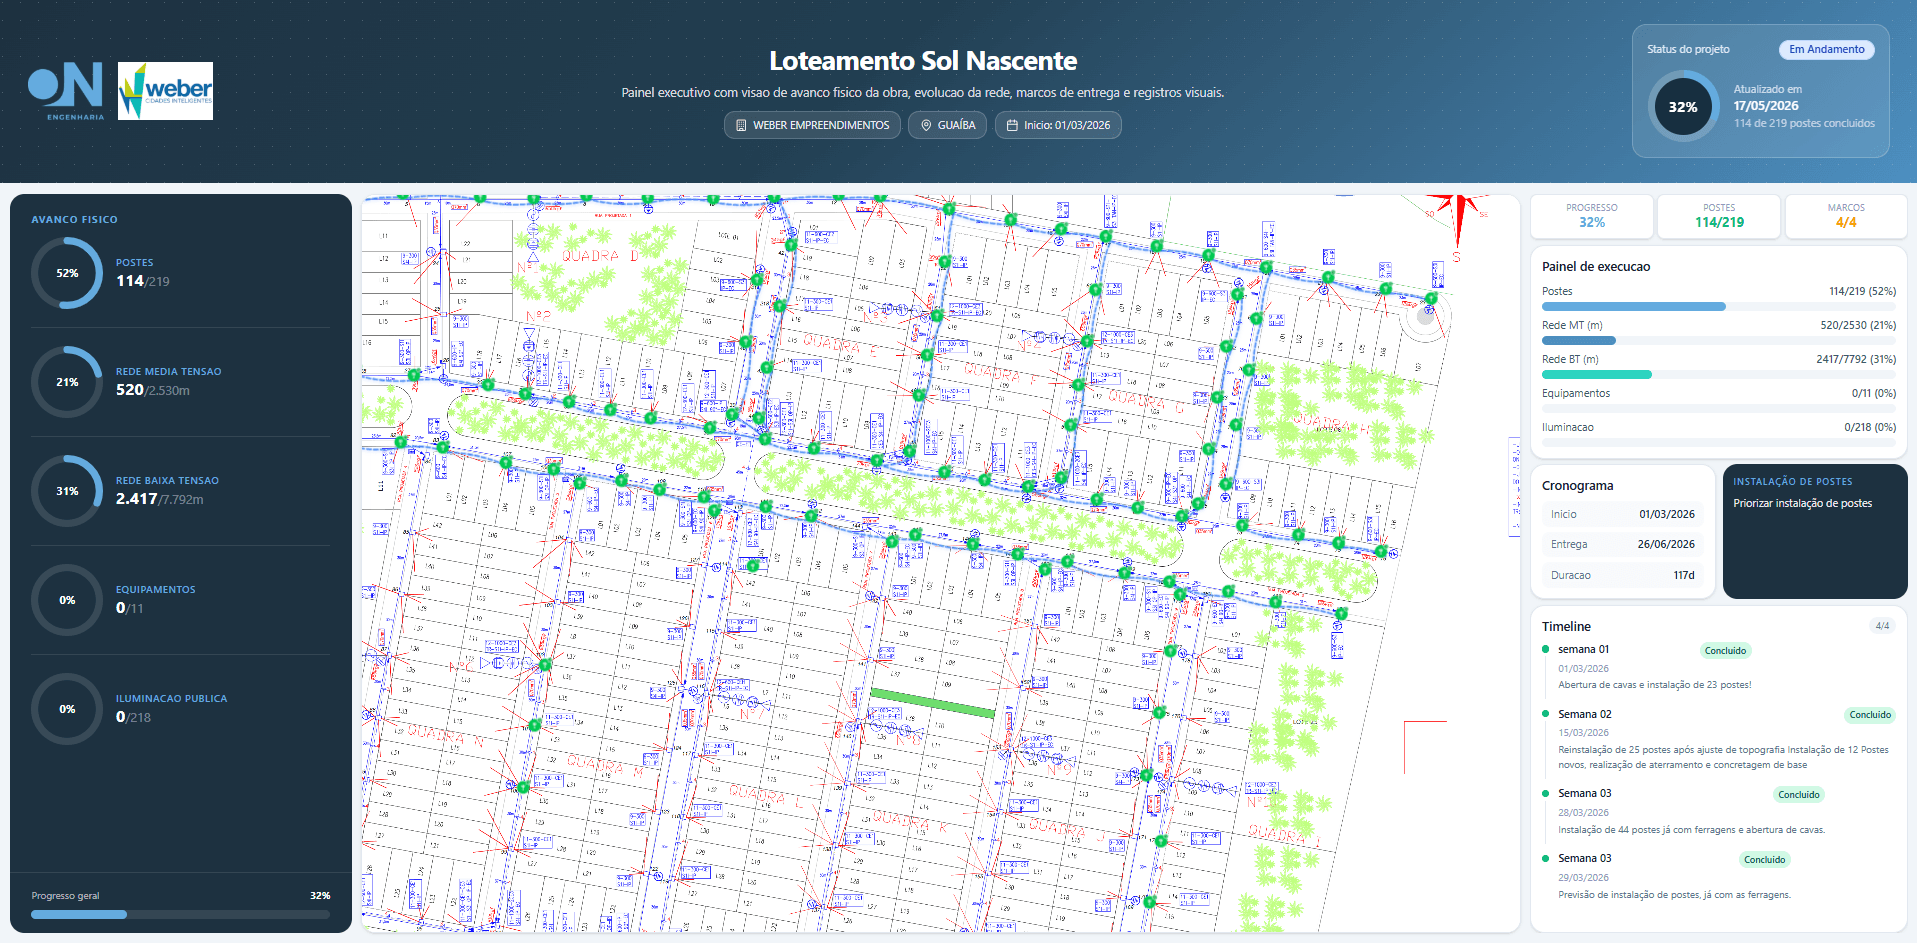Click the Rede Baixa Tensao 31% ring
Screen dimensions: 1917x943
[67, 491]
